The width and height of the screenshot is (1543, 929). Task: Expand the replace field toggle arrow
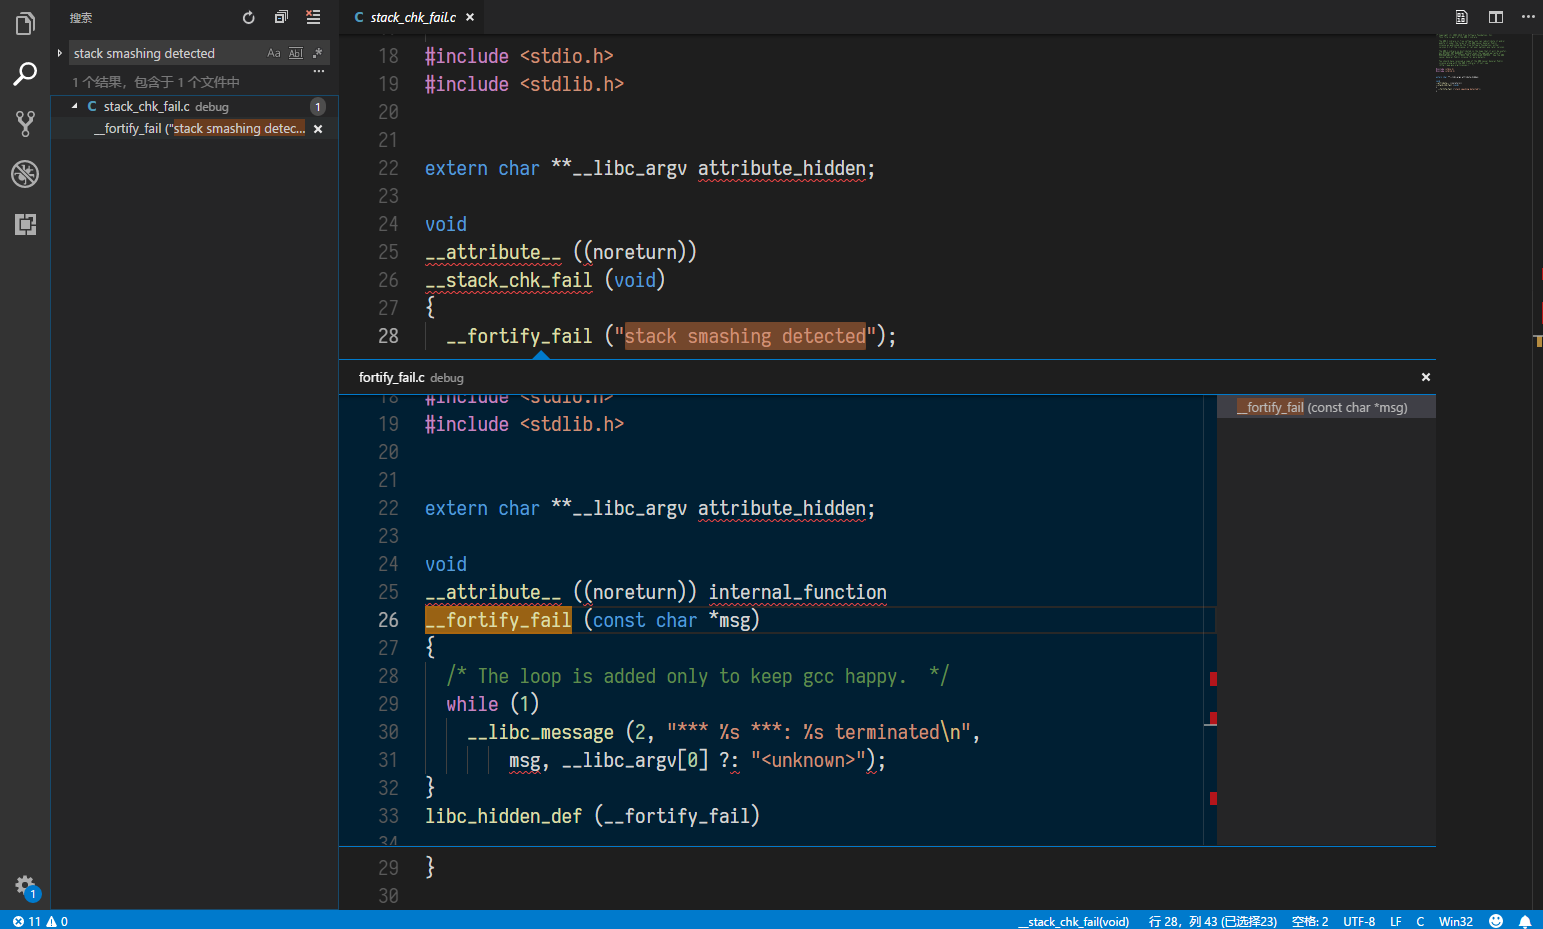click(x=60, y=53)
